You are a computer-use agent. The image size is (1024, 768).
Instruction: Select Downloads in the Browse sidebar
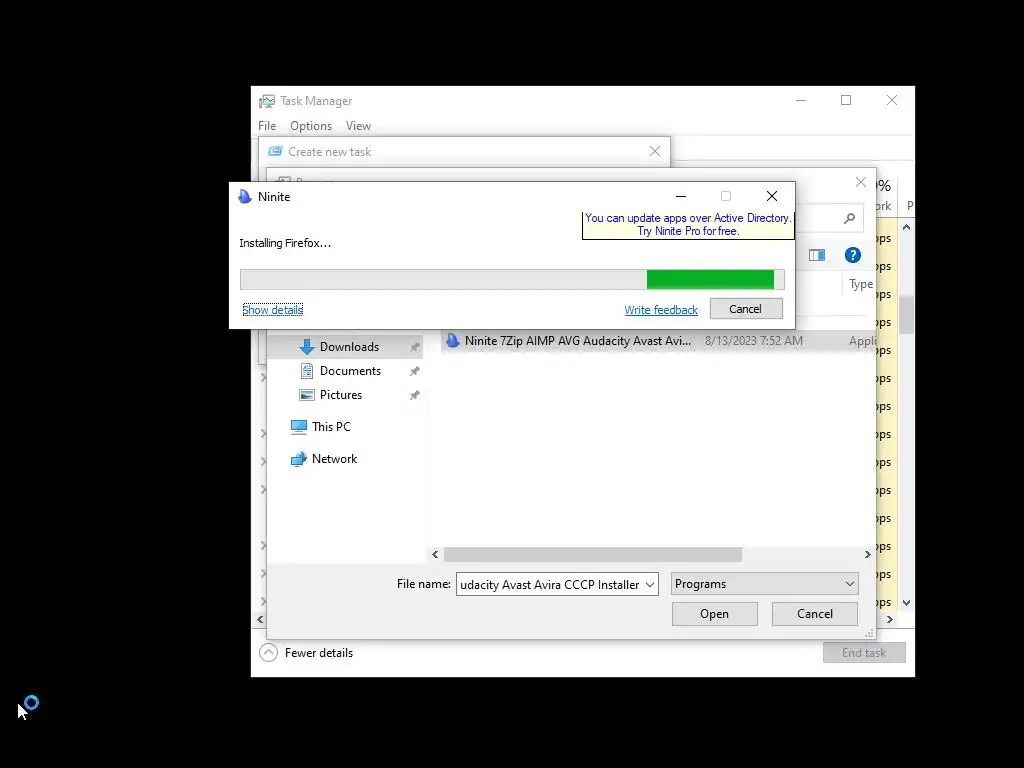349,347
